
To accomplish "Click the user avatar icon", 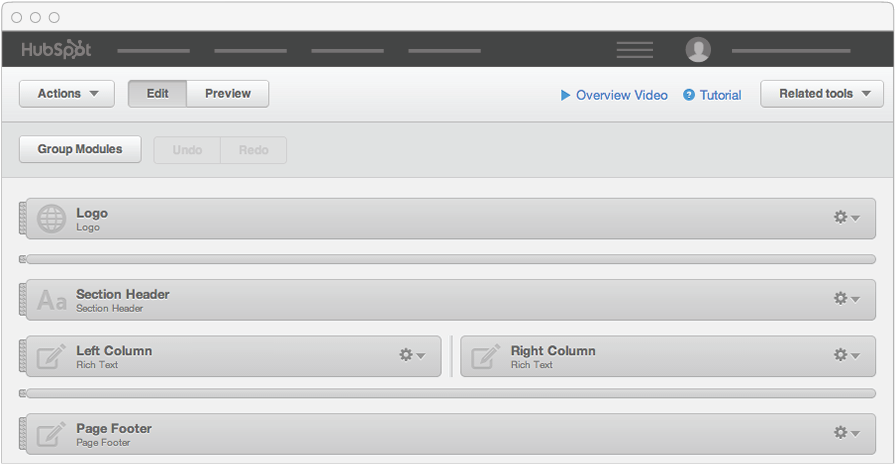I will pyautogui.click(x=698, y=50).
